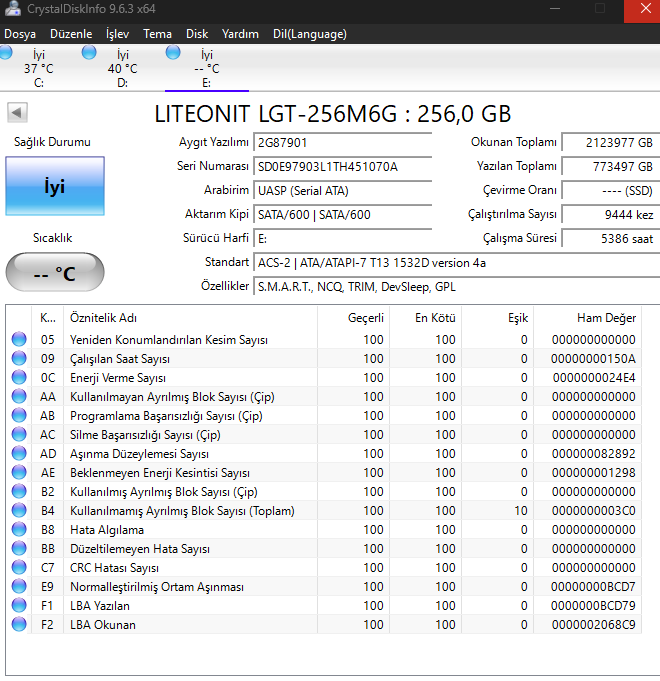
Task: Click status orb for attribute 09
Action: tap(19, 358)
